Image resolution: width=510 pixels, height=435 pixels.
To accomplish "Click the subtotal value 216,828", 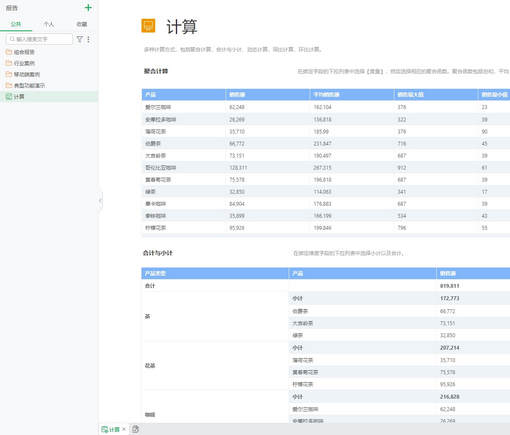I will pyautogui.click(x=450, y=397).
